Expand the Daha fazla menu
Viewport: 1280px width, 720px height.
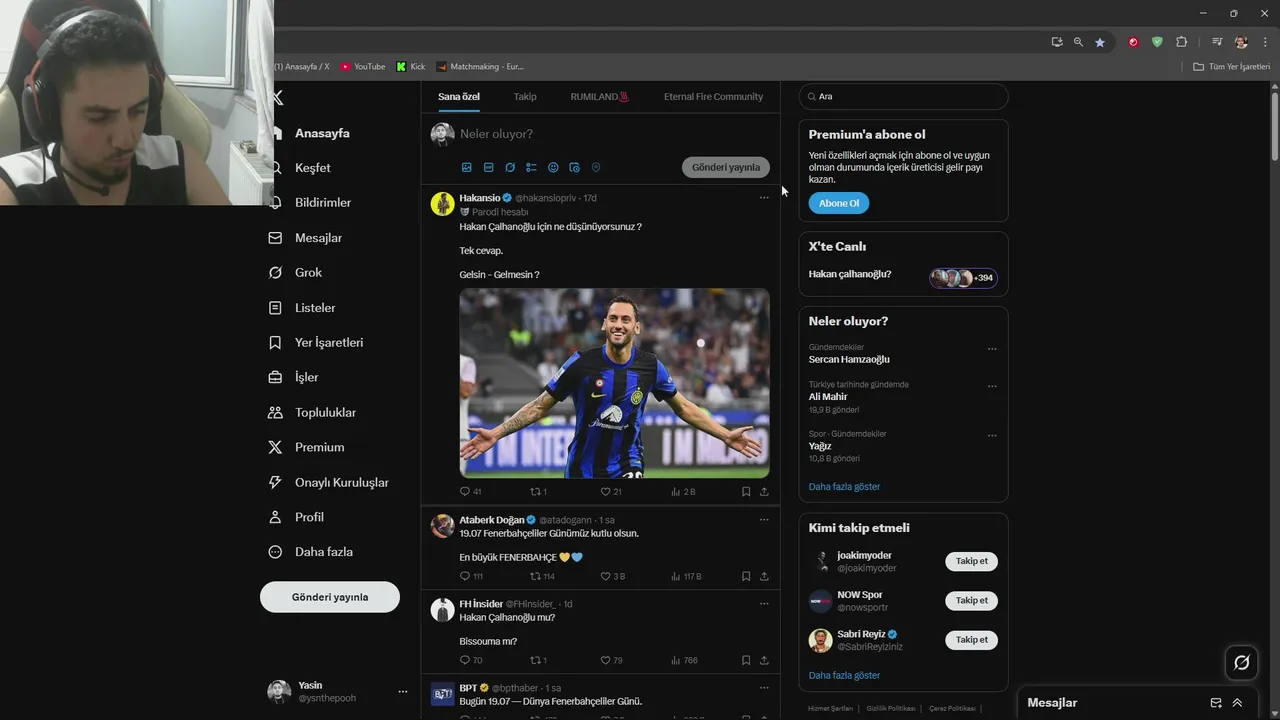tap(311, 552)
